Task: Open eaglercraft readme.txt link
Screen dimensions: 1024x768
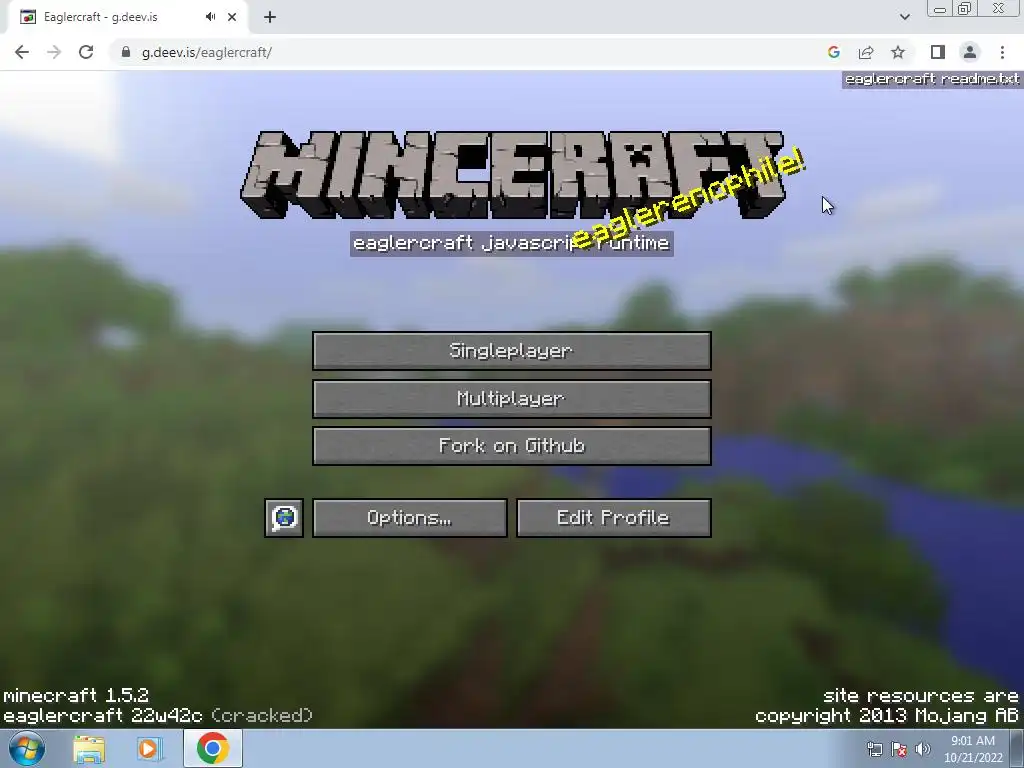Action: 932,79
